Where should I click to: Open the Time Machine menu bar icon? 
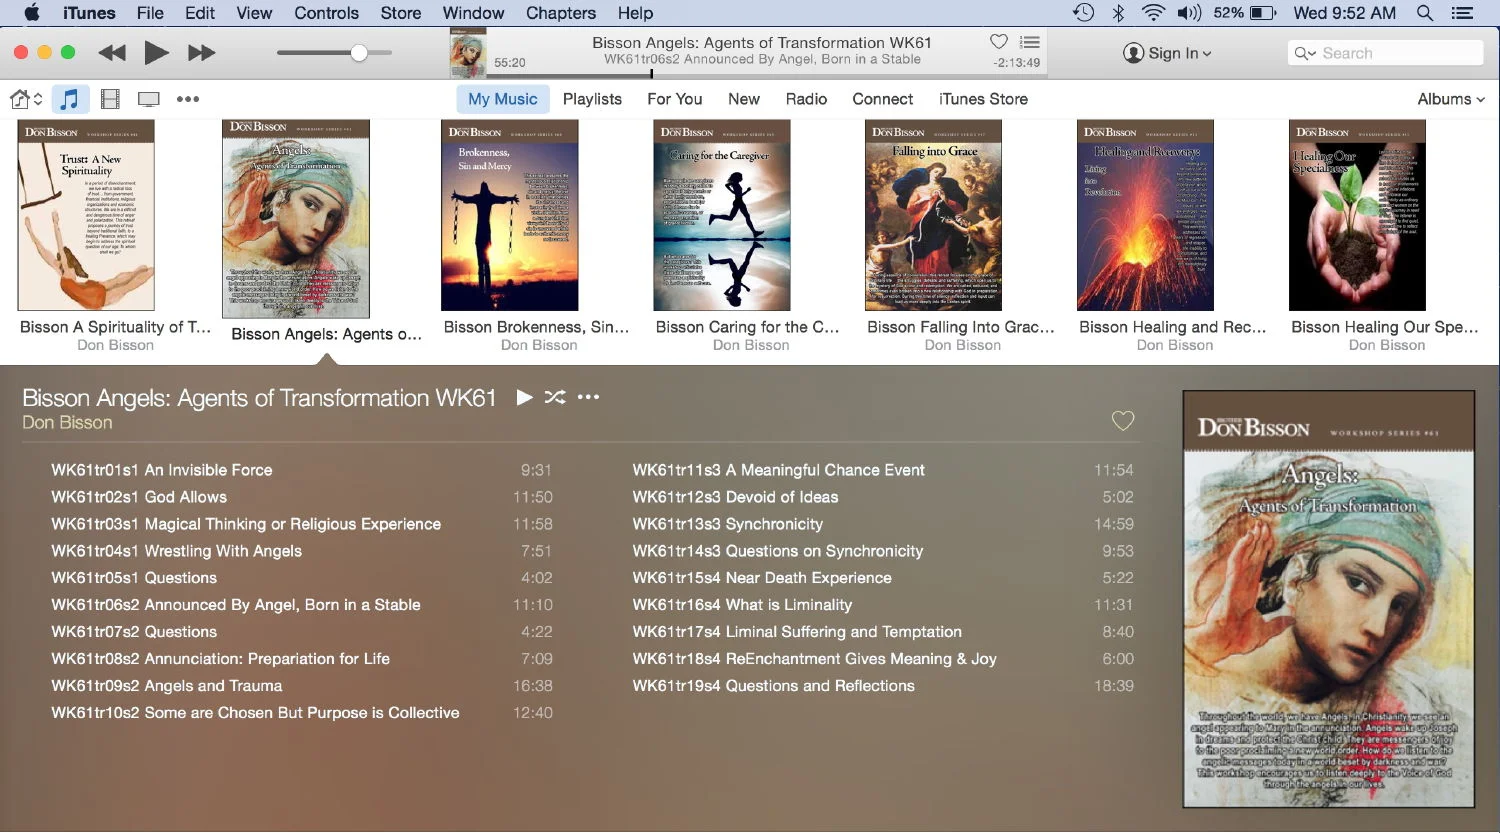[x=1083, y=13]
